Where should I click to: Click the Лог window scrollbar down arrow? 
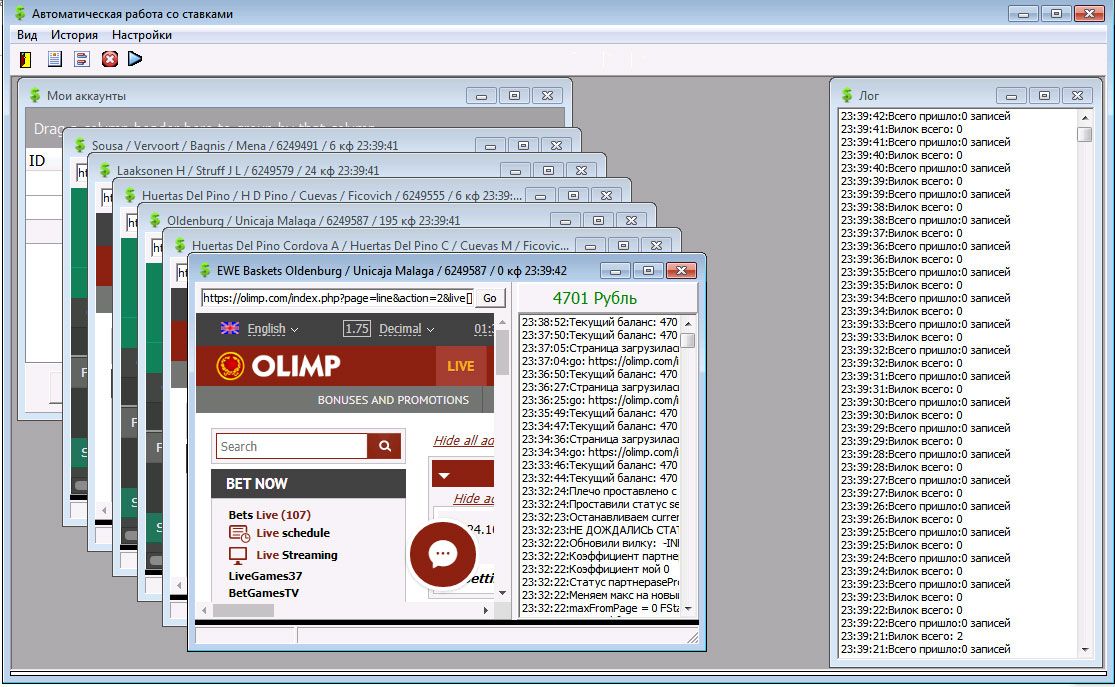click(x=1085, y=650)
